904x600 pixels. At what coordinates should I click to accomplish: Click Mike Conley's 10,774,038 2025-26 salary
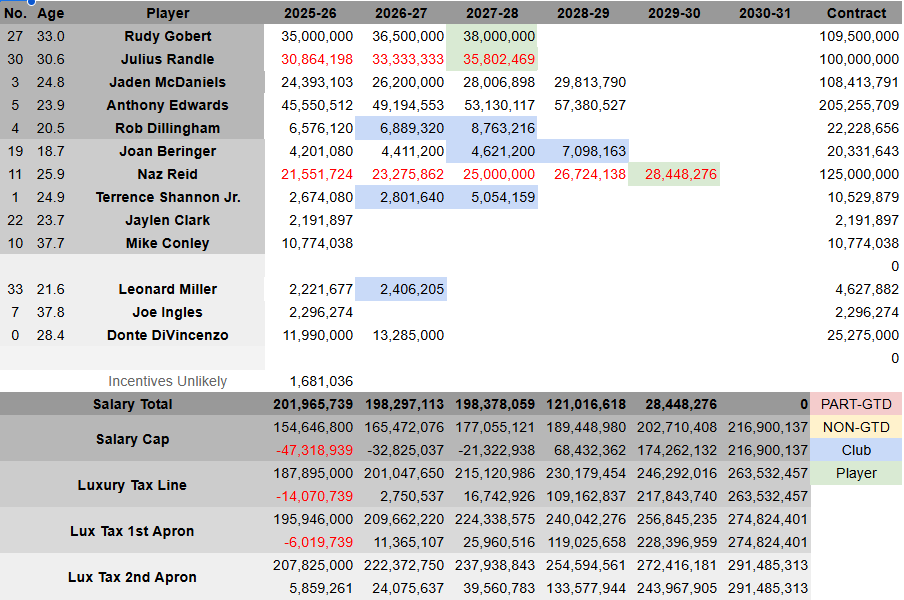[310, 243]
